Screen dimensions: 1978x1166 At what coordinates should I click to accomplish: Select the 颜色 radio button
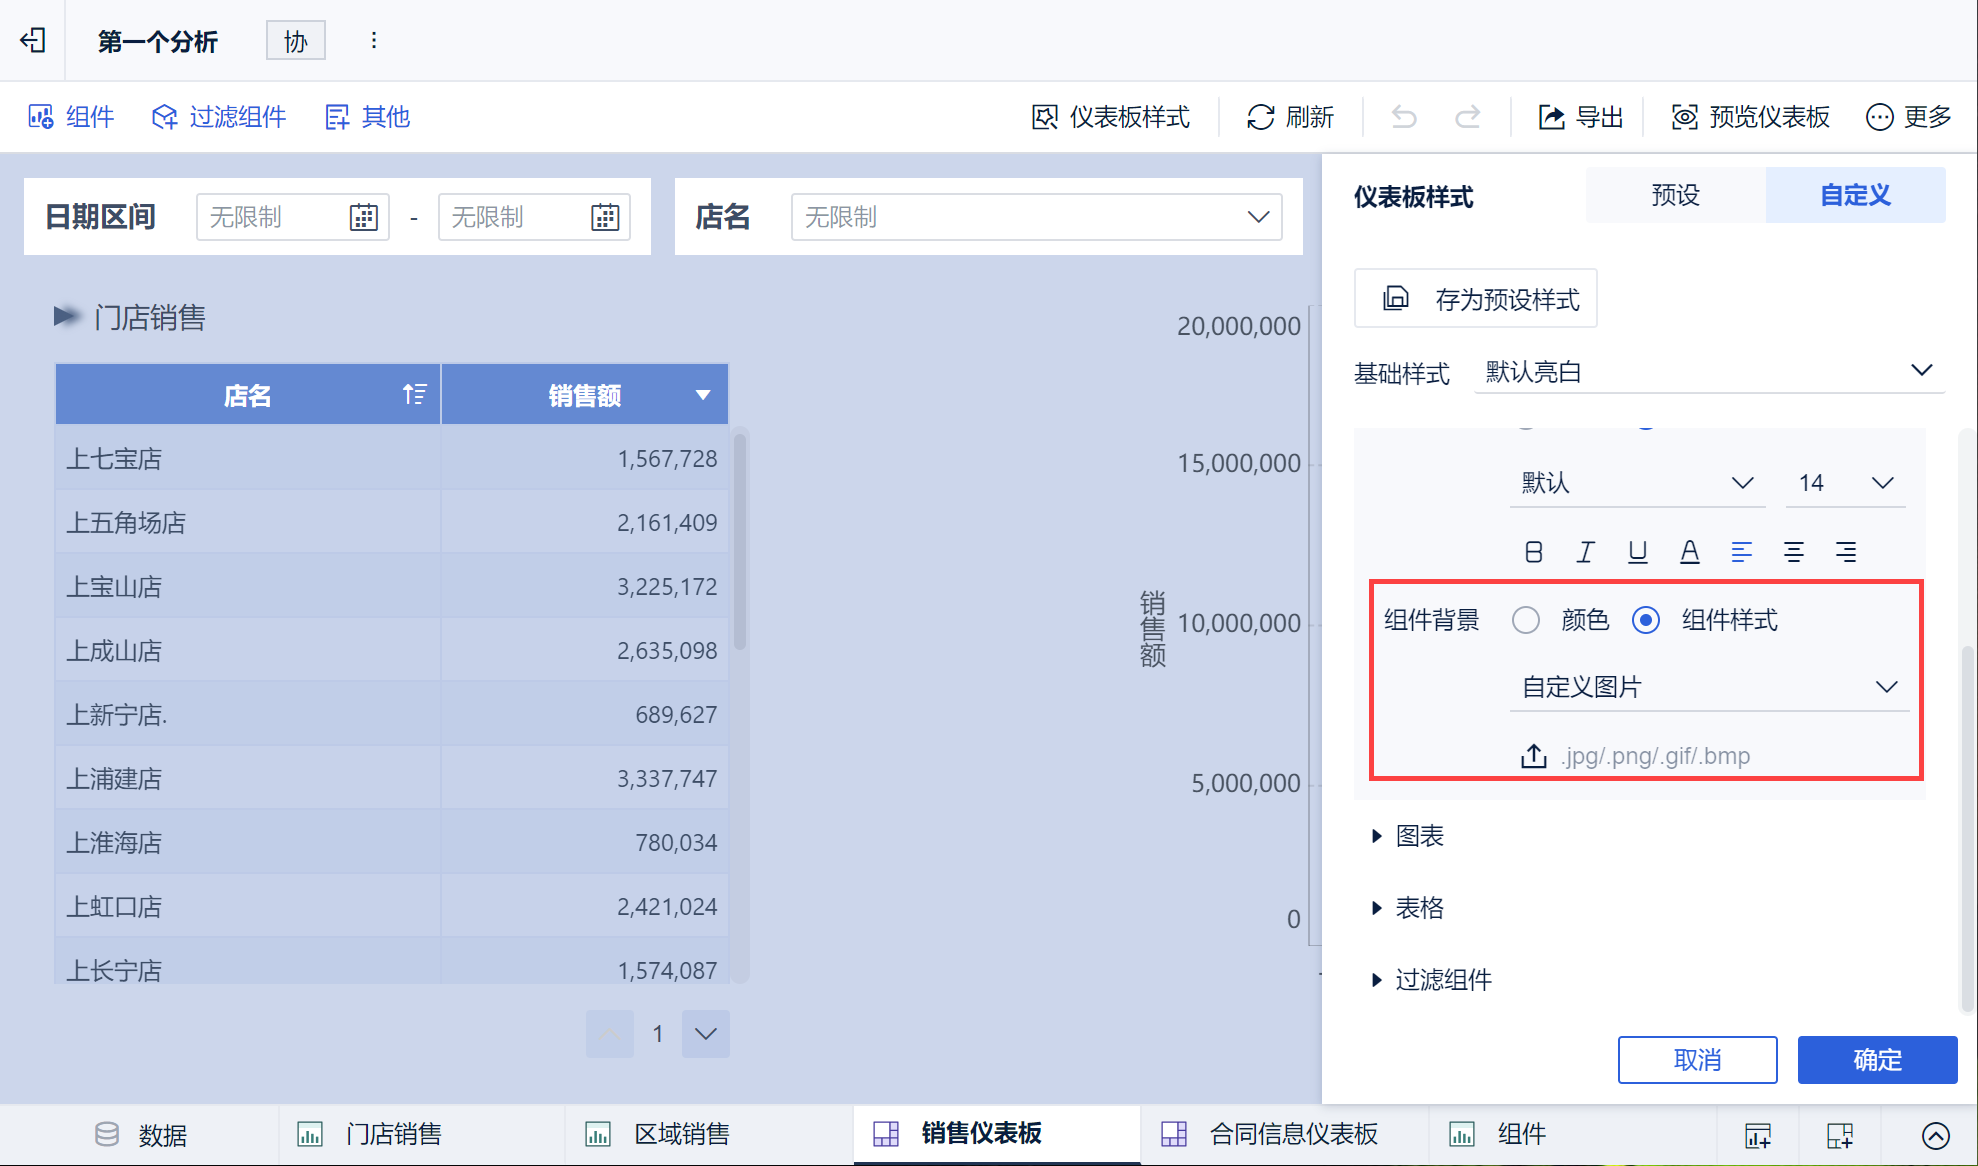click(x=1526, y=620)
